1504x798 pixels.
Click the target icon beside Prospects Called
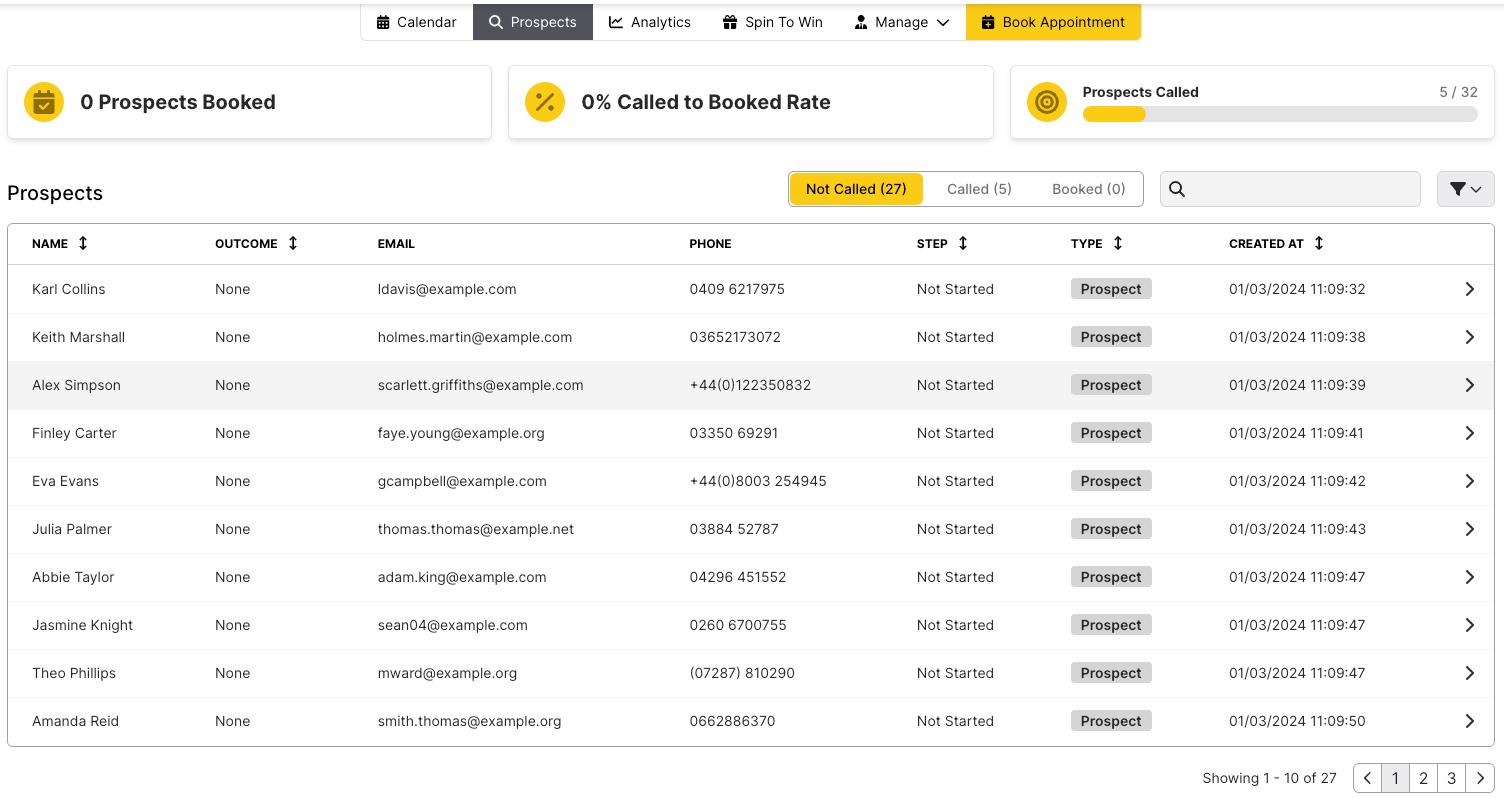pyautogui.click(x=1047, y=102)
